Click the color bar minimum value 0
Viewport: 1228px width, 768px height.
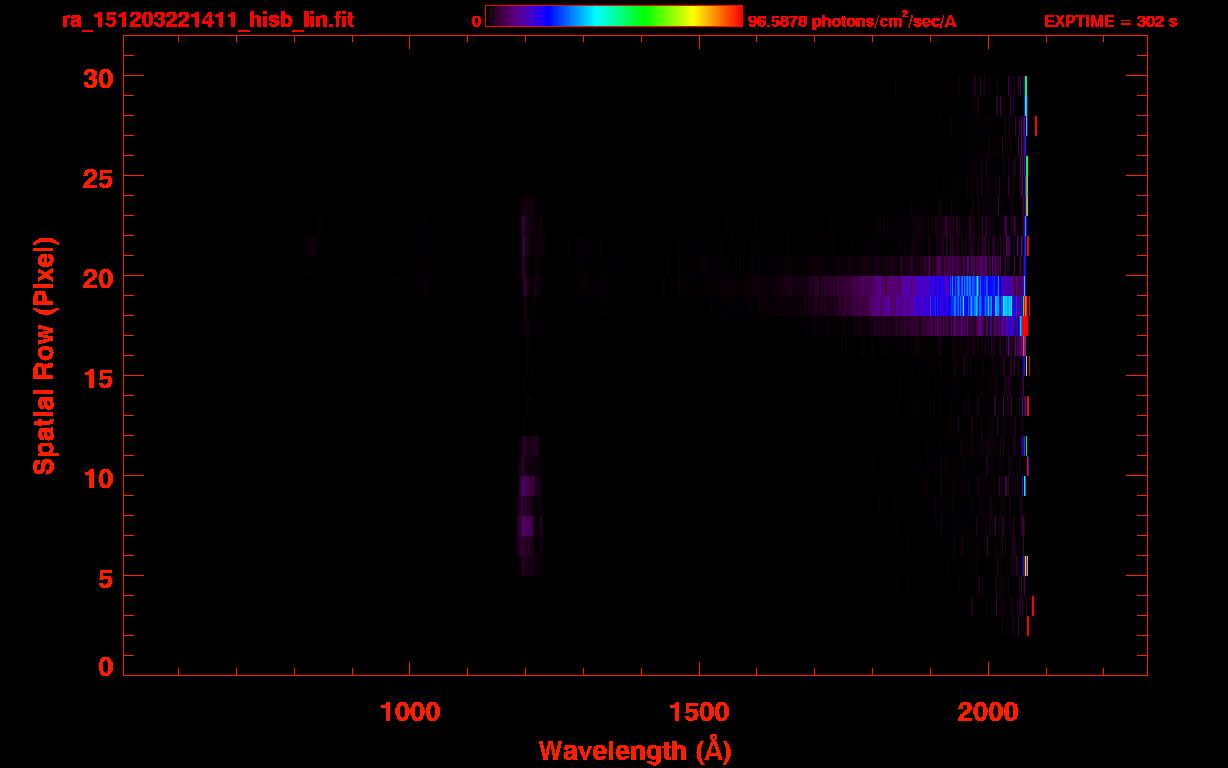tap(476, 22)
